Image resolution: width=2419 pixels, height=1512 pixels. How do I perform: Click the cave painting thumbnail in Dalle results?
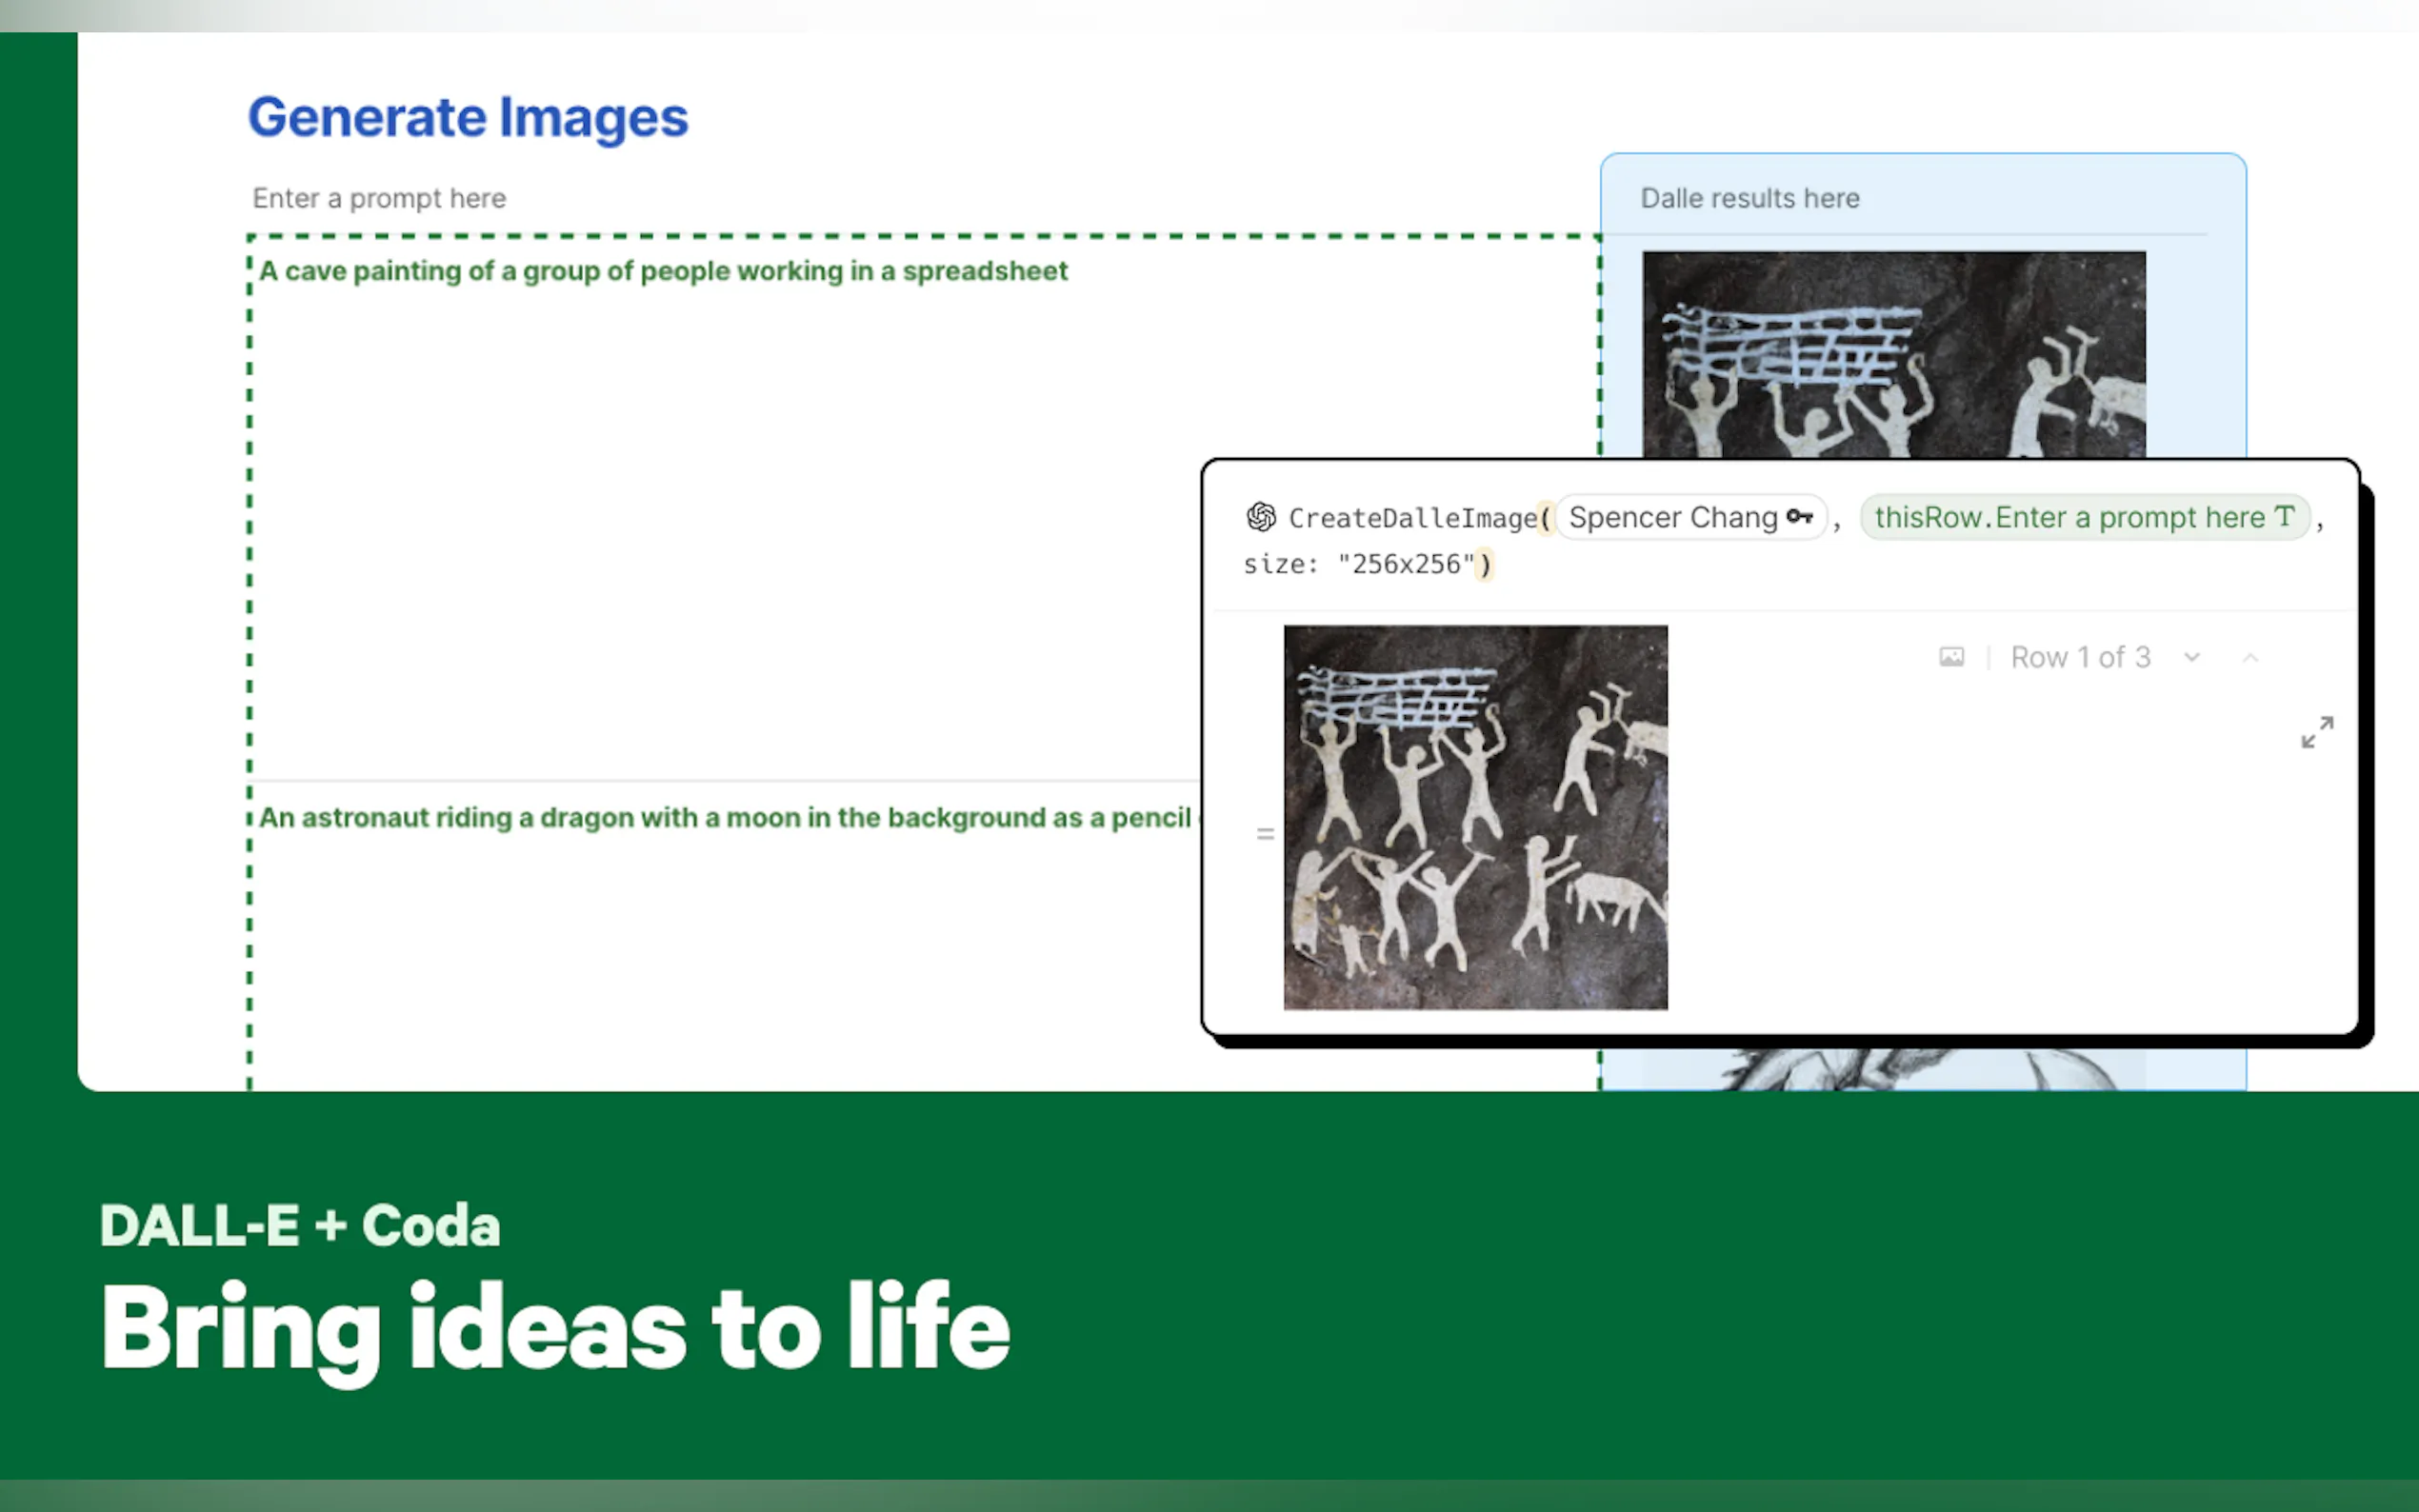point(1892,354)
